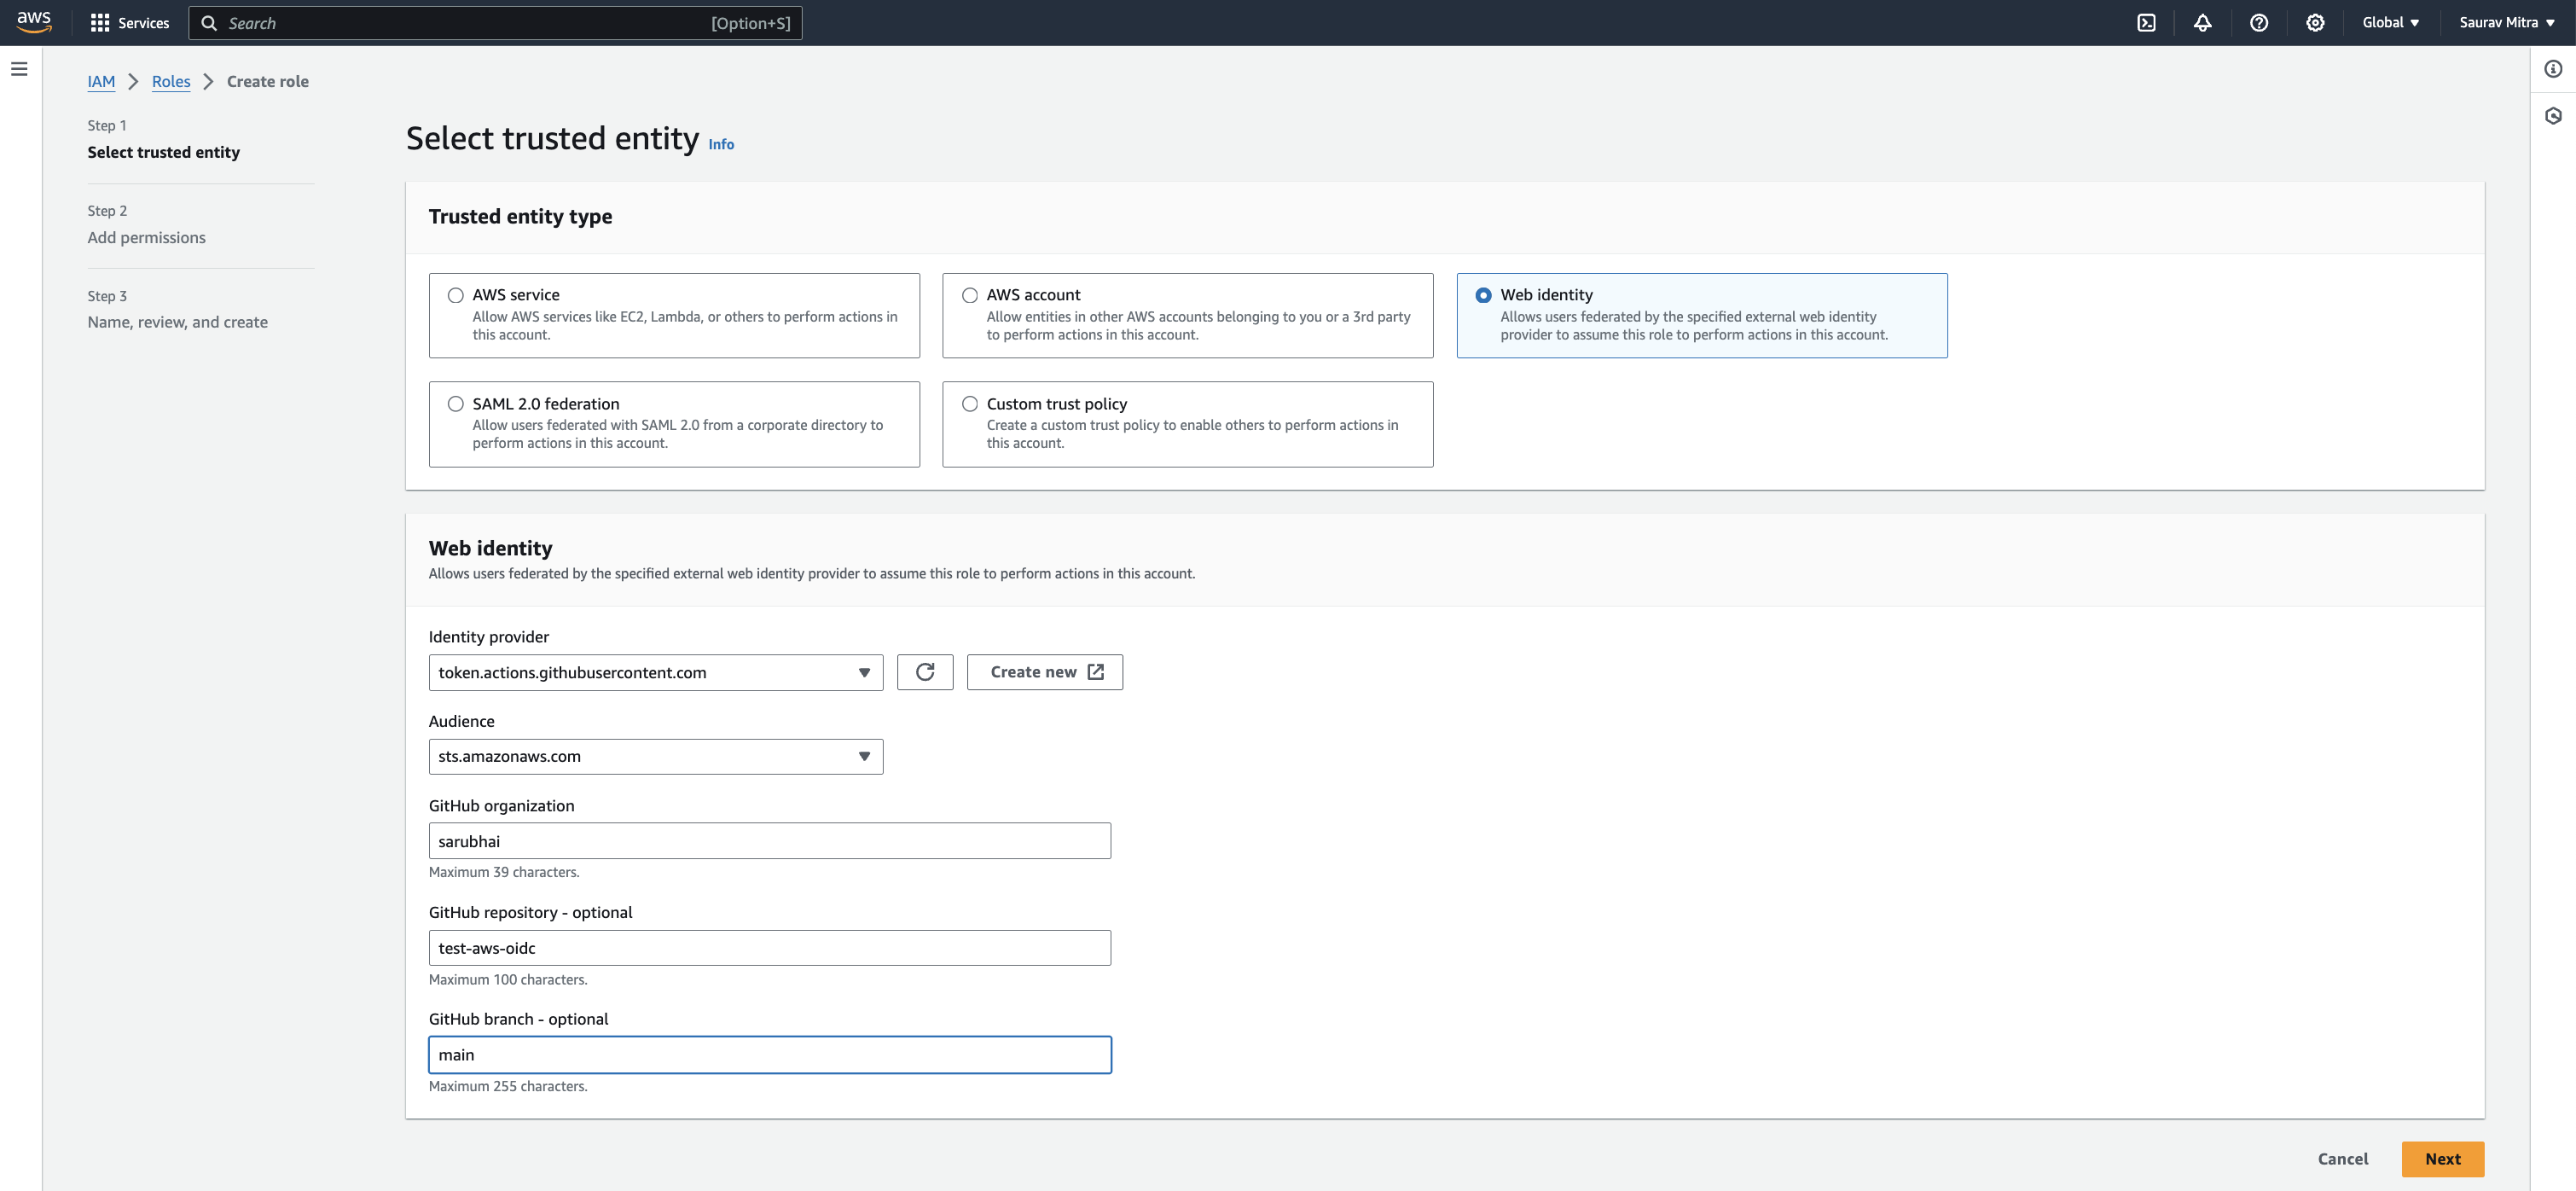Expand the Audience dropdown
Screen dimensions: 2576x1191
(655, 757)
